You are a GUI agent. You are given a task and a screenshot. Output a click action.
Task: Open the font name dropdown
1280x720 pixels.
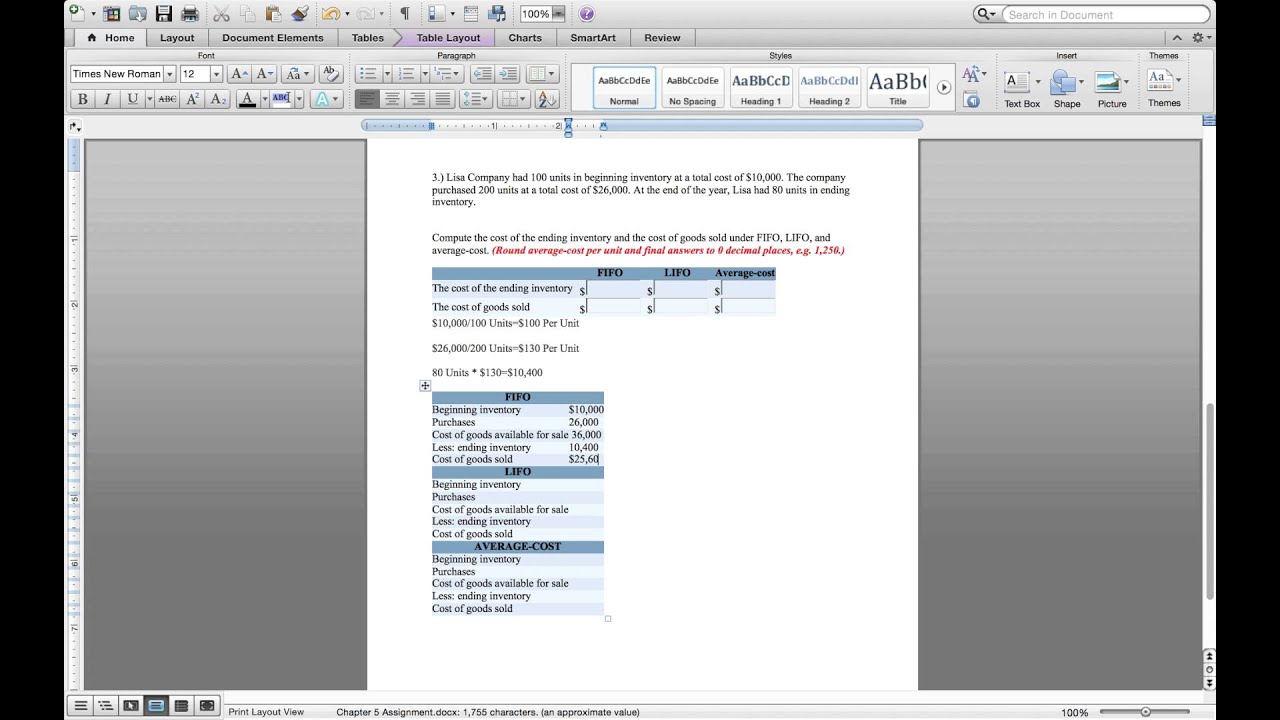point(170,74)
